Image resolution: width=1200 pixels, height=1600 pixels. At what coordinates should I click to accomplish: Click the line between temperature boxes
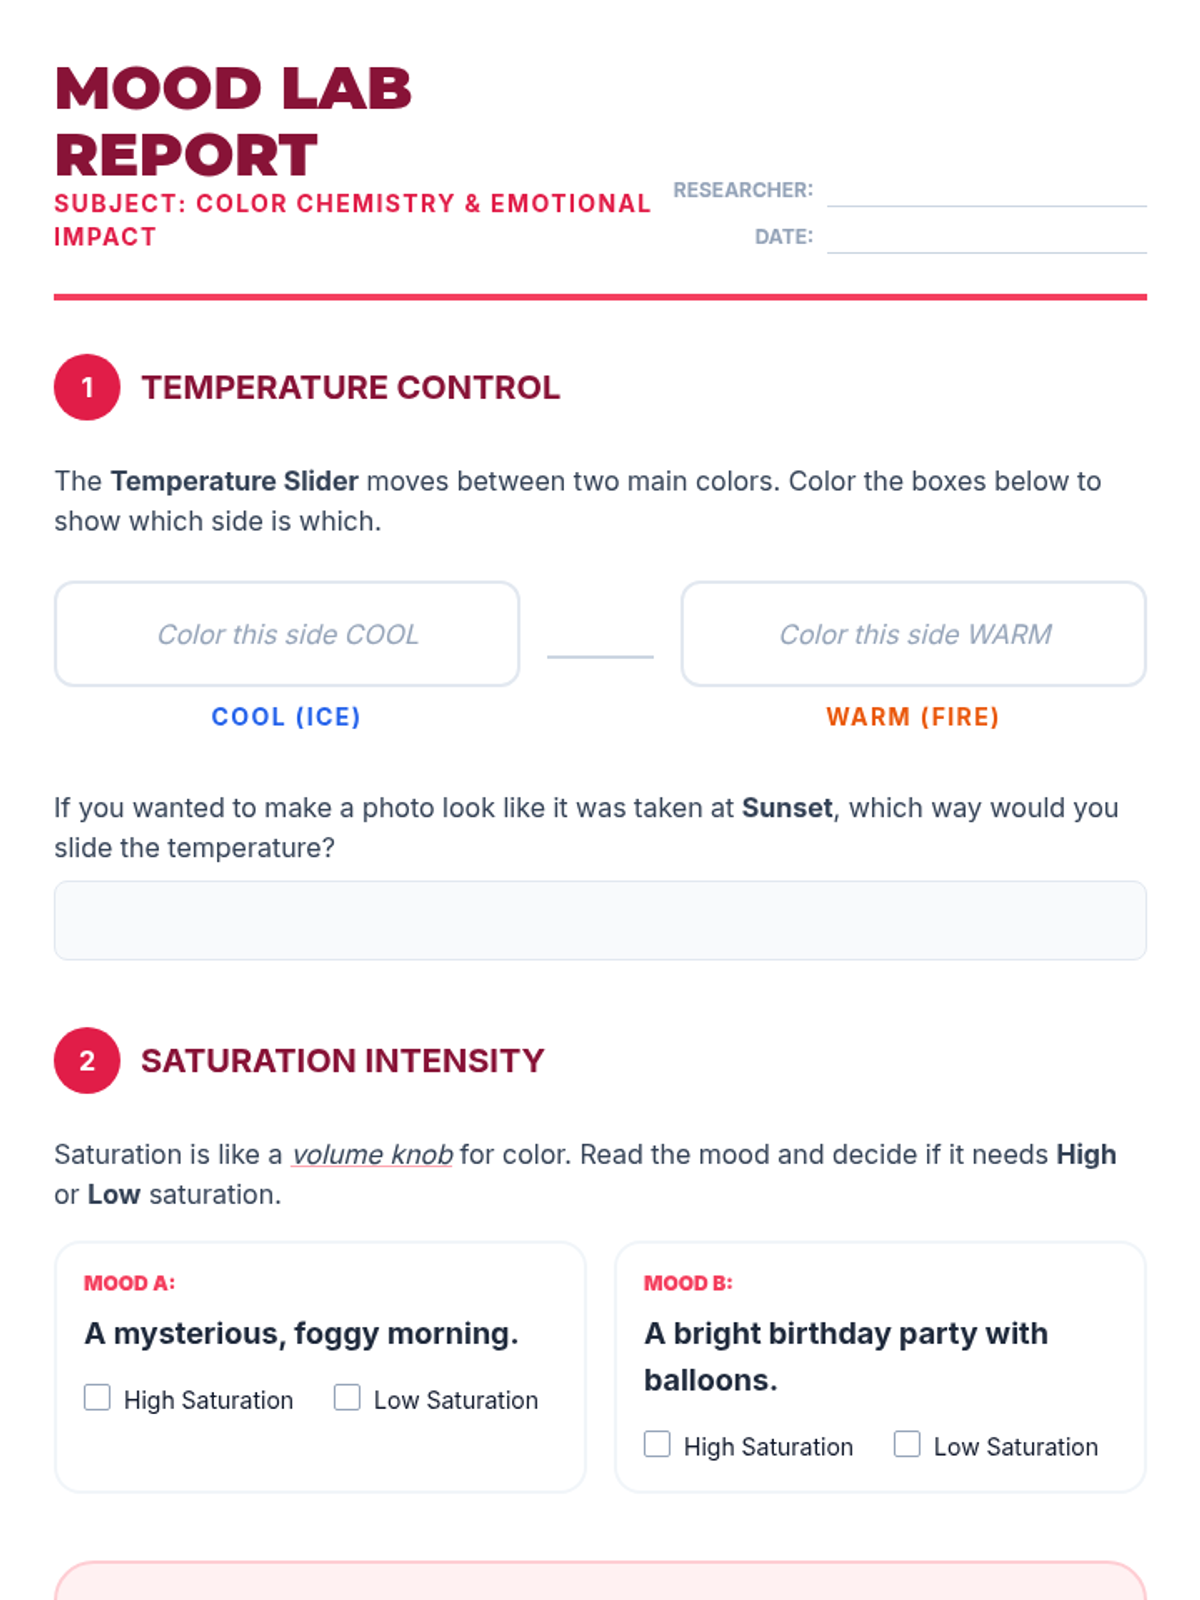[x=600, y=657]
